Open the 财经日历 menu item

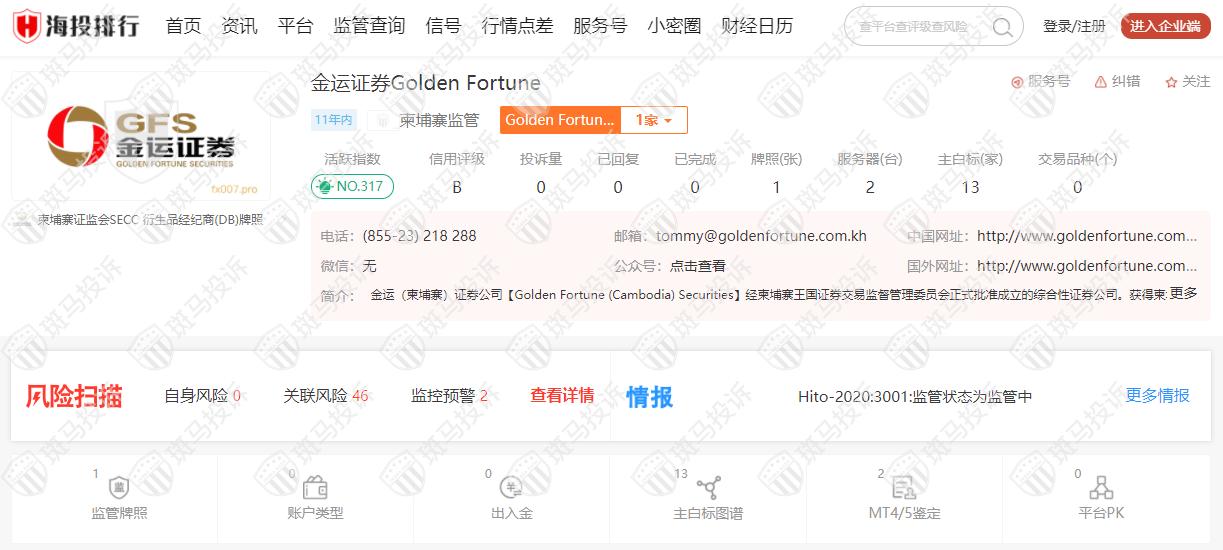(x=757, y=26)
